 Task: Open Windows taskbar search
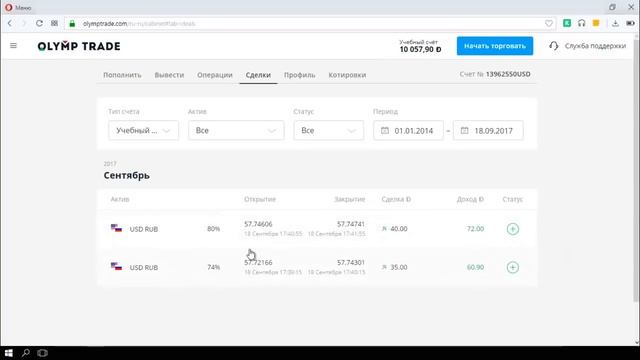point(26,353)
